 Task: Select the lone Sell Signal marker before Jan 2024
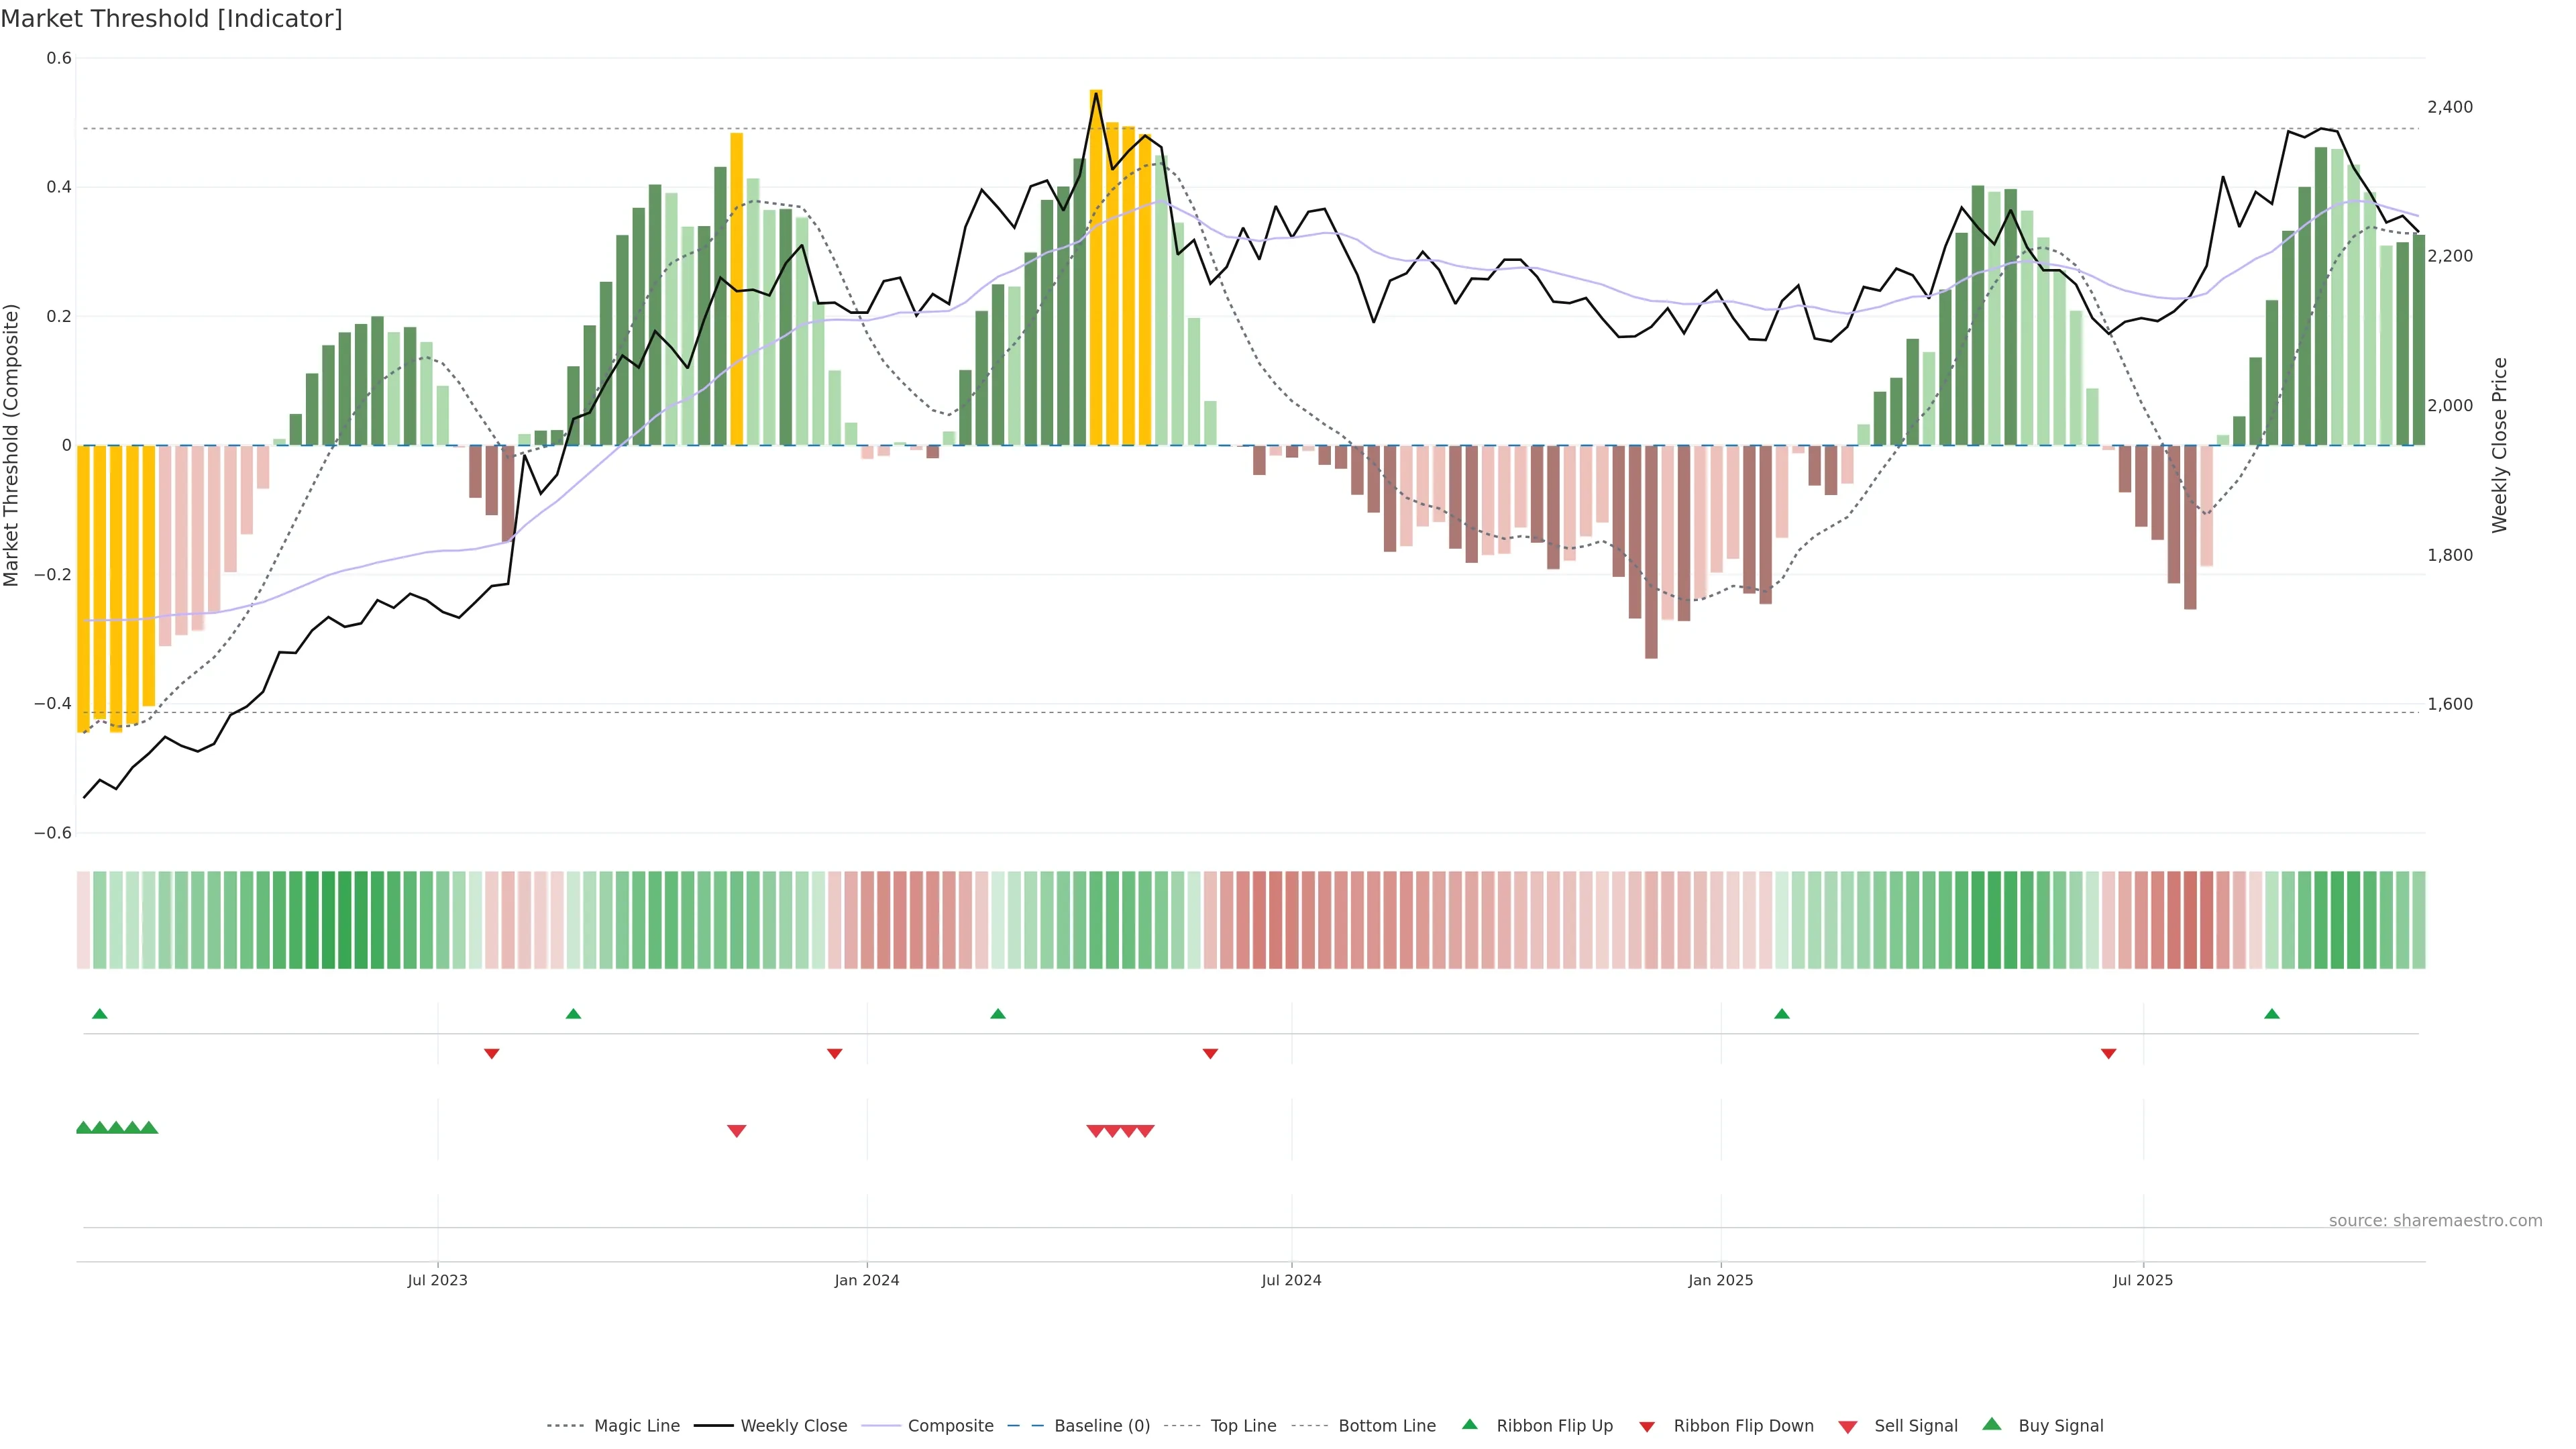pos(737,1131)
